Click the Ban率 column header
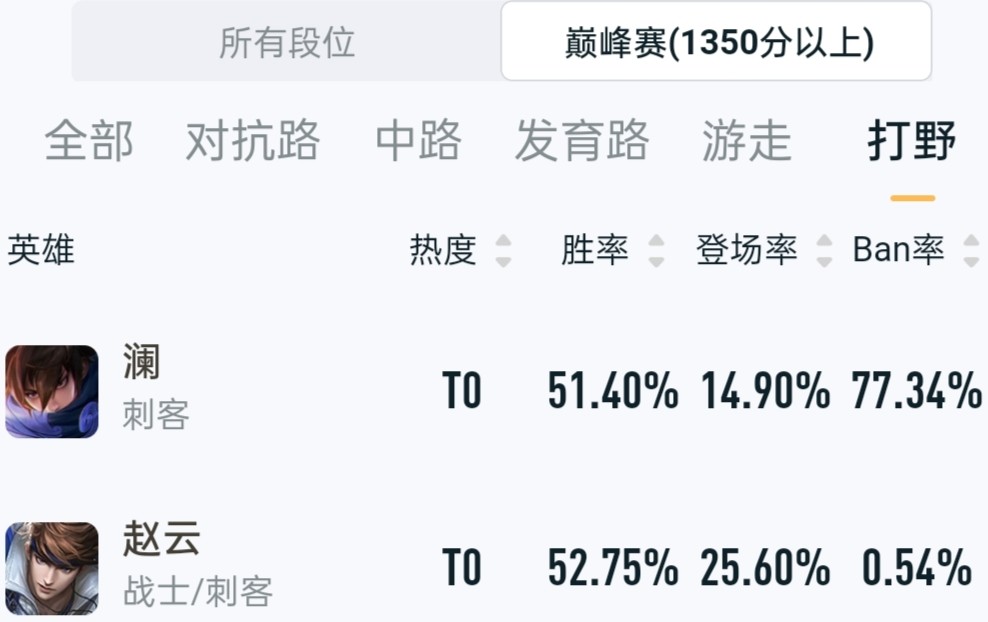This screenshot has width=988, height=622. point(899,250)
